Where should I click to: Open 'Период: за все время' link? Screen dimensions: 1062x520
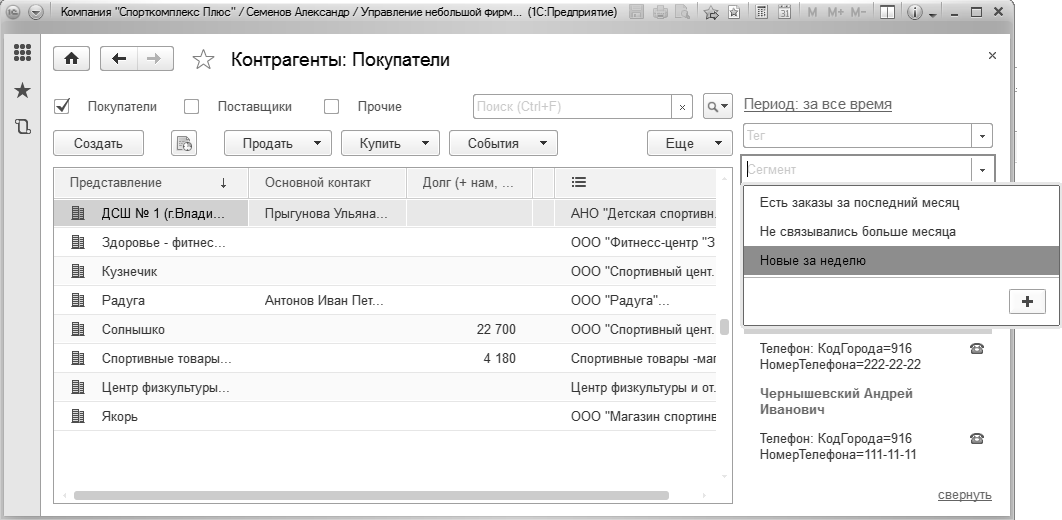[817, 104]
